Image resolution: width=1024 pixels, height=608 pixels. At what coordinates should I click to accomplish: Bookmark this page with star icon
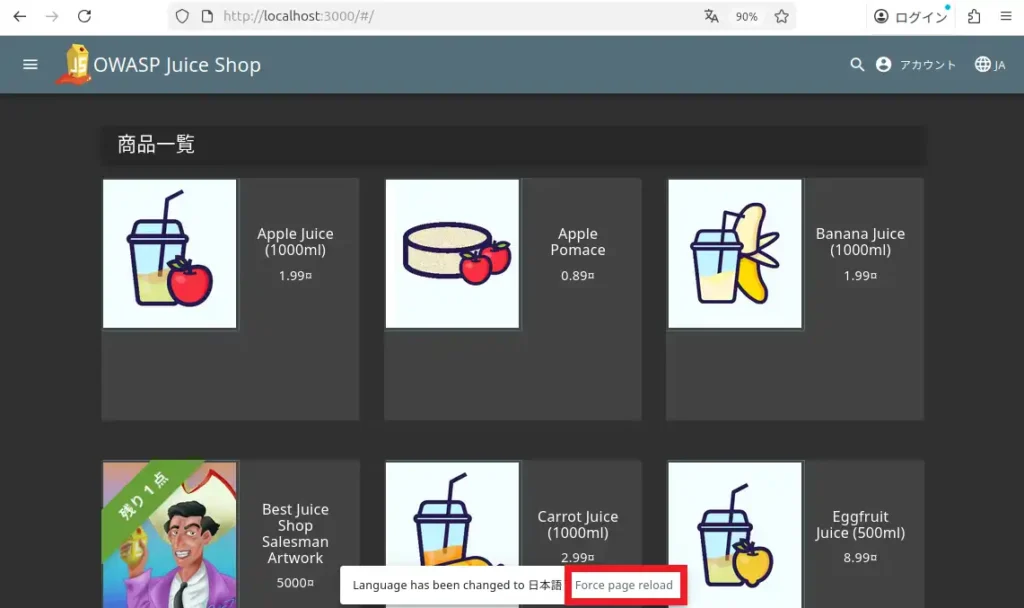coord(781,17)
